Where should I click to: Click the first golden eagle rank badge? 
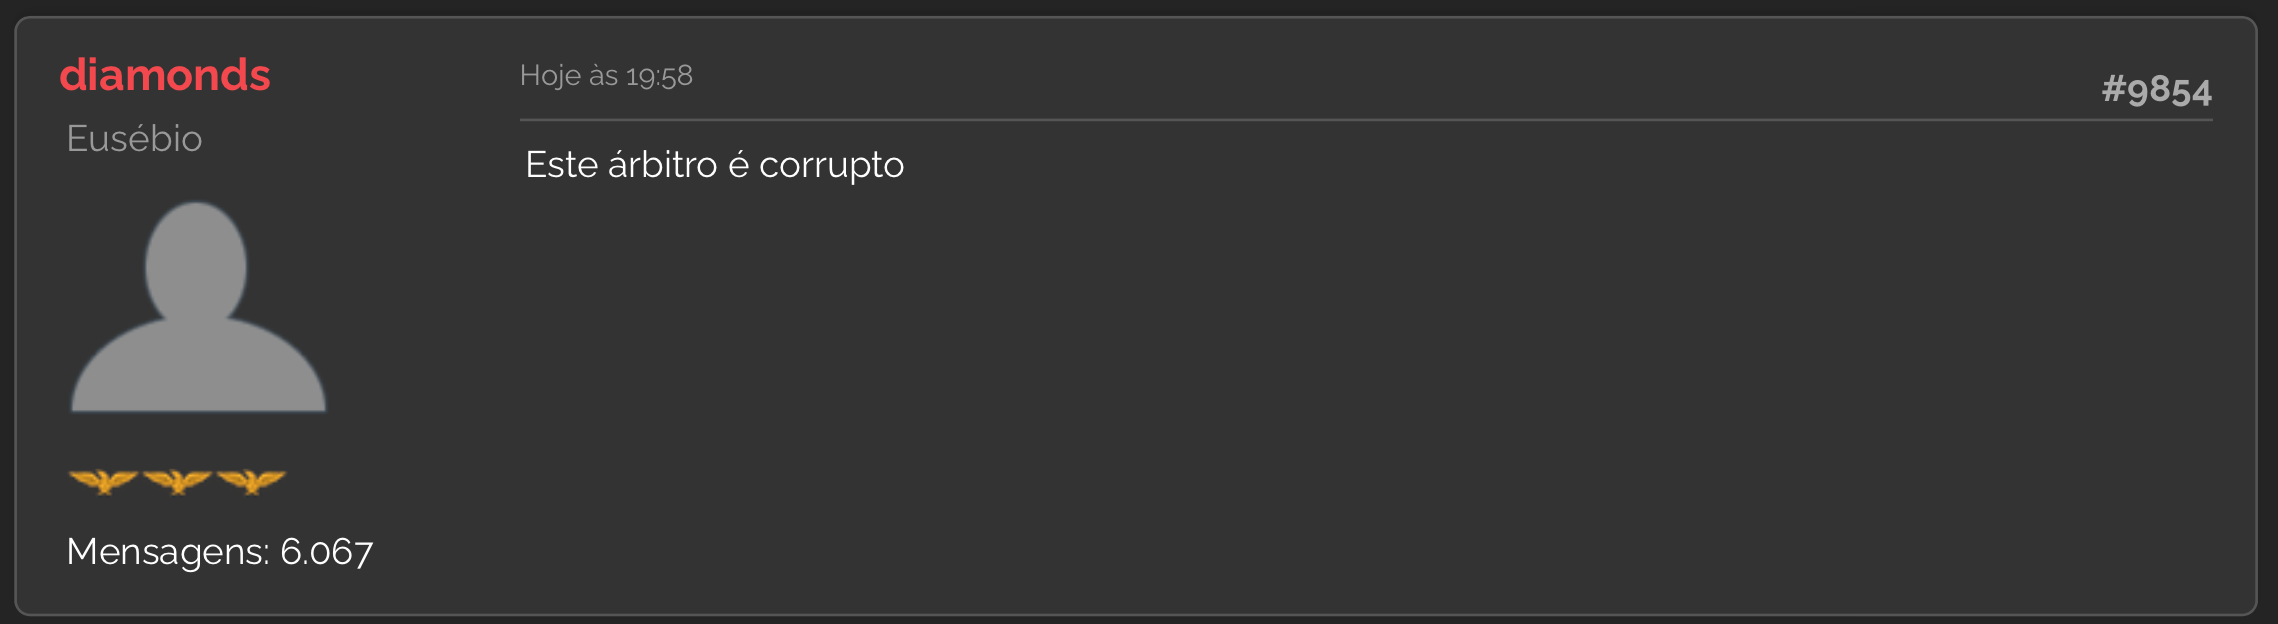coord(103,482)
